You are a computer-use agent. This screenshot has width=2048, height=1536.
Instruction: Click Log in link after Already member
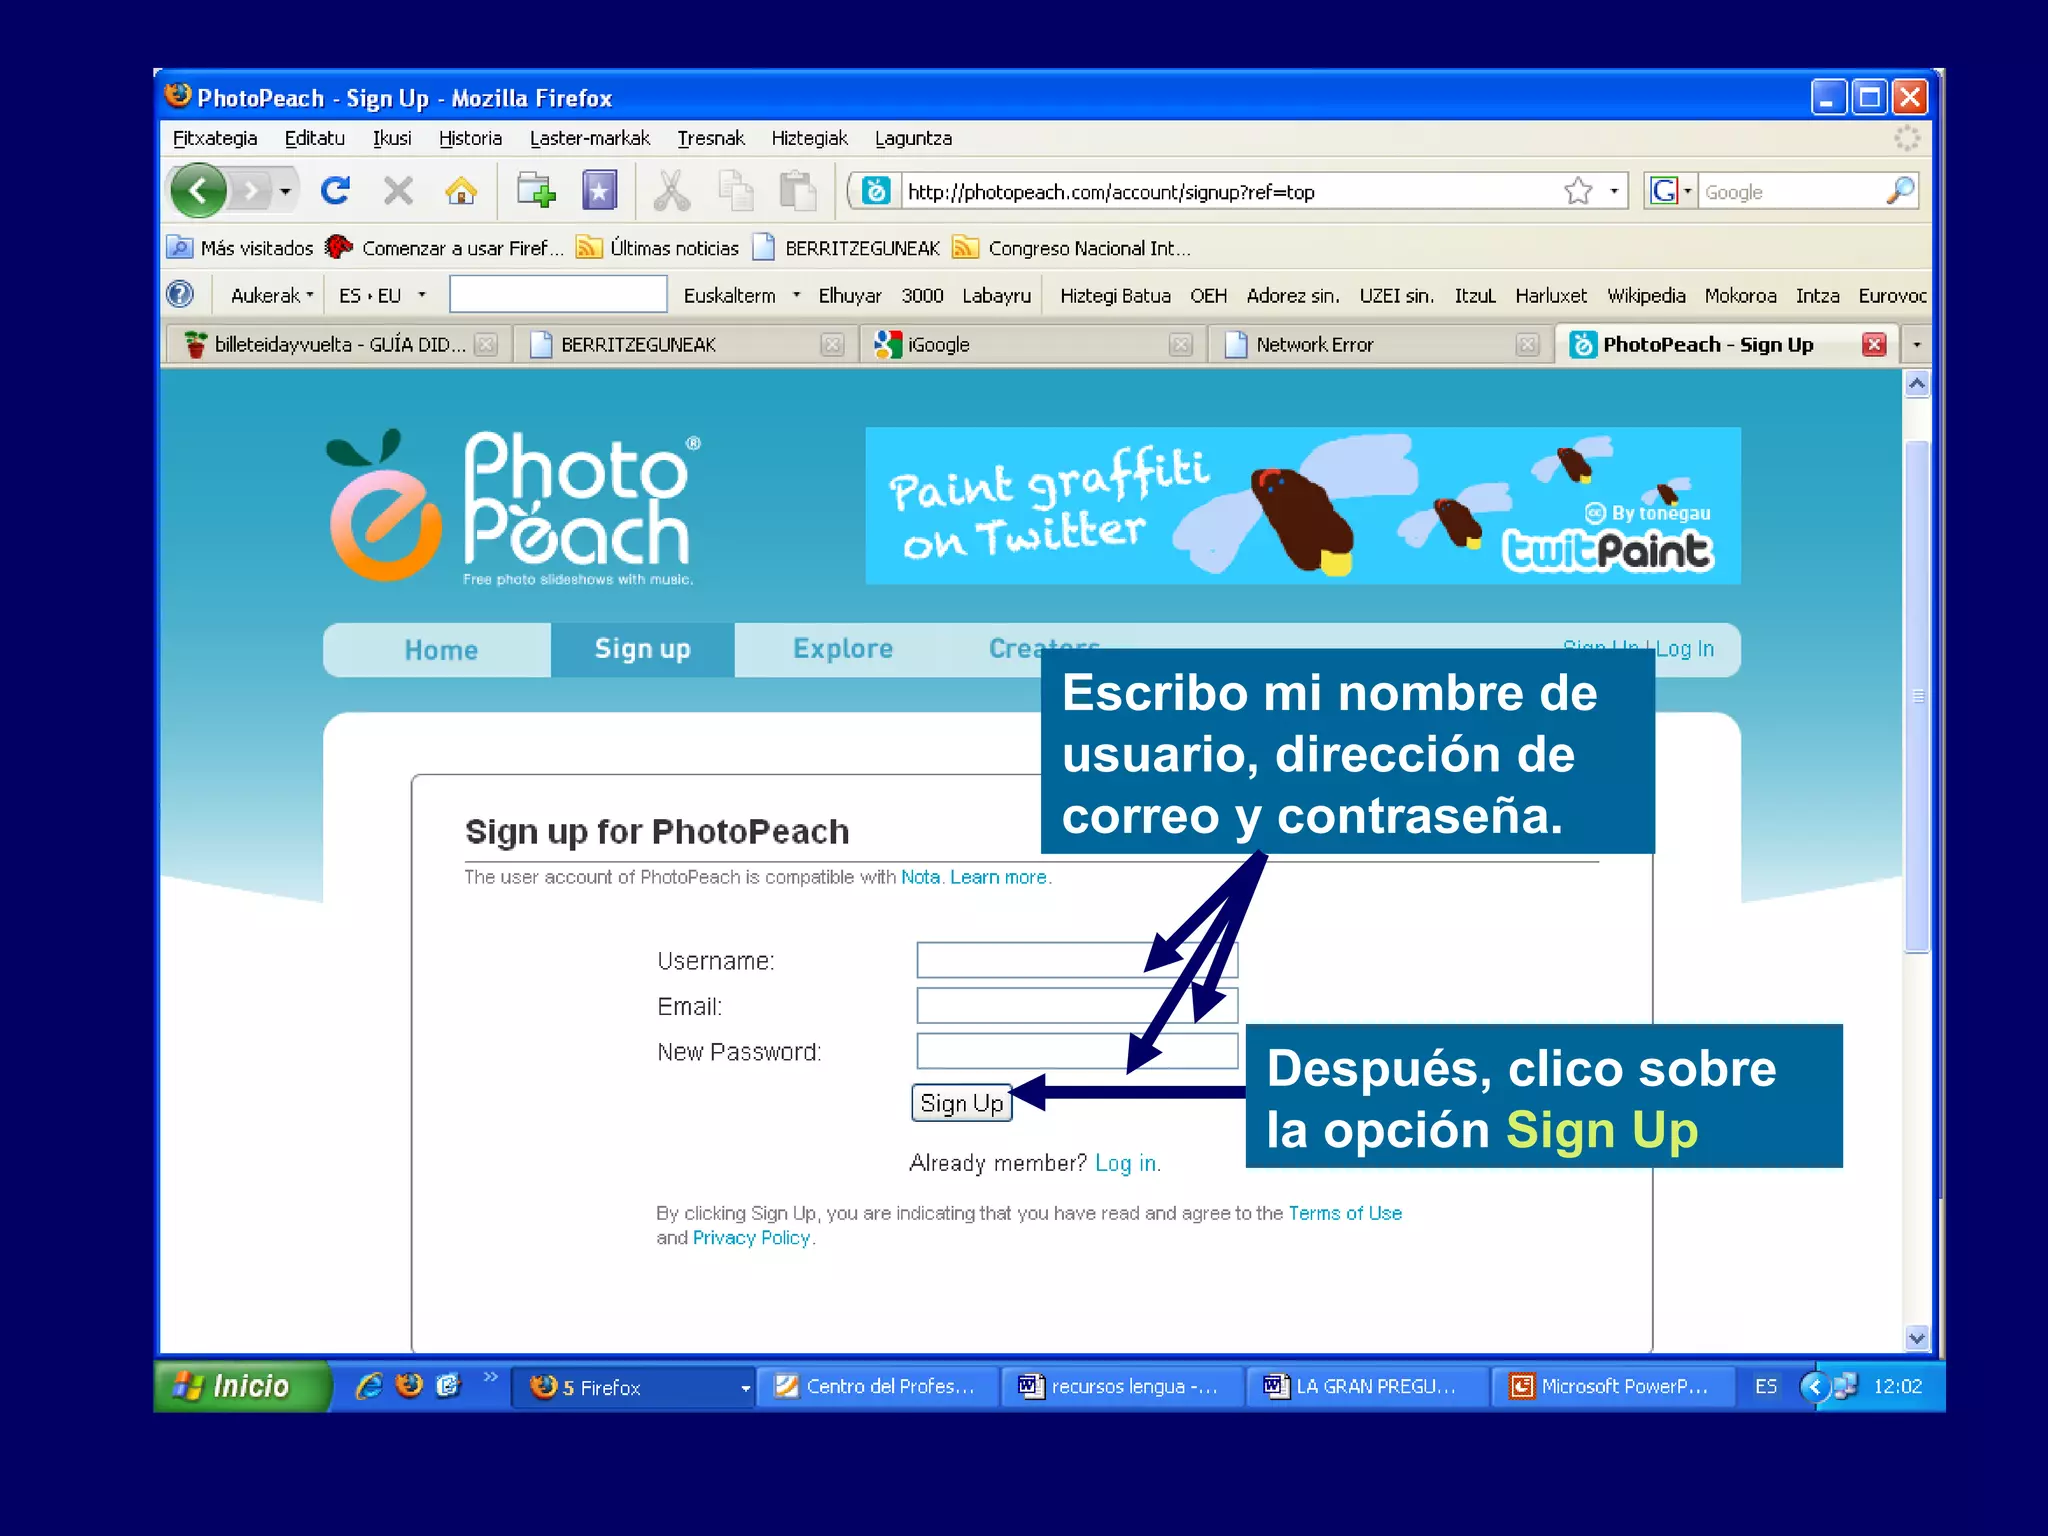pos(1126,1163)
